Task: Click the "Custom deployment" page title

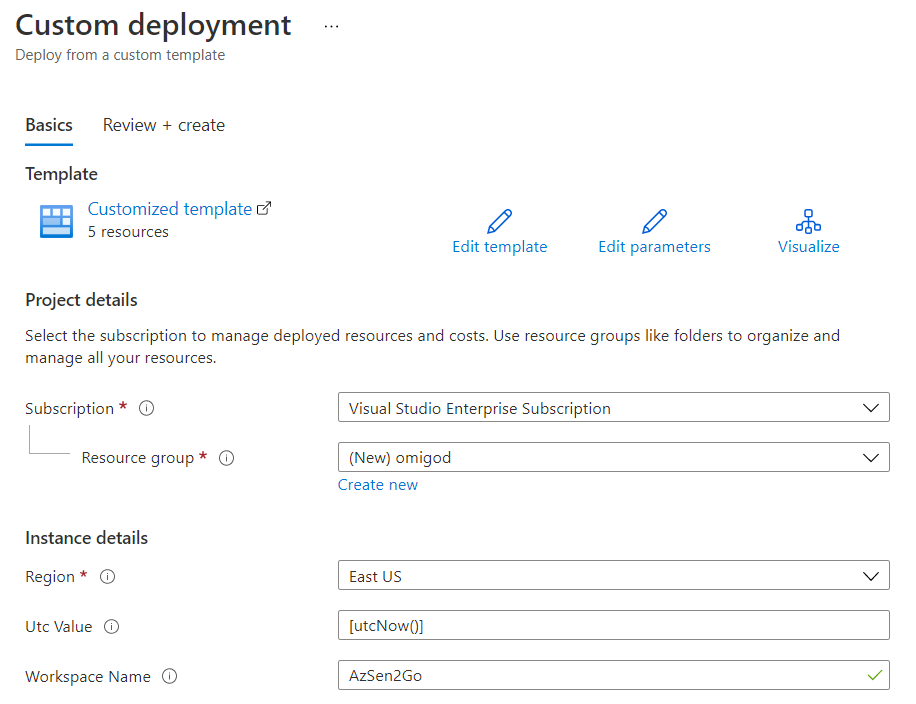Action: tap(153, 25)
